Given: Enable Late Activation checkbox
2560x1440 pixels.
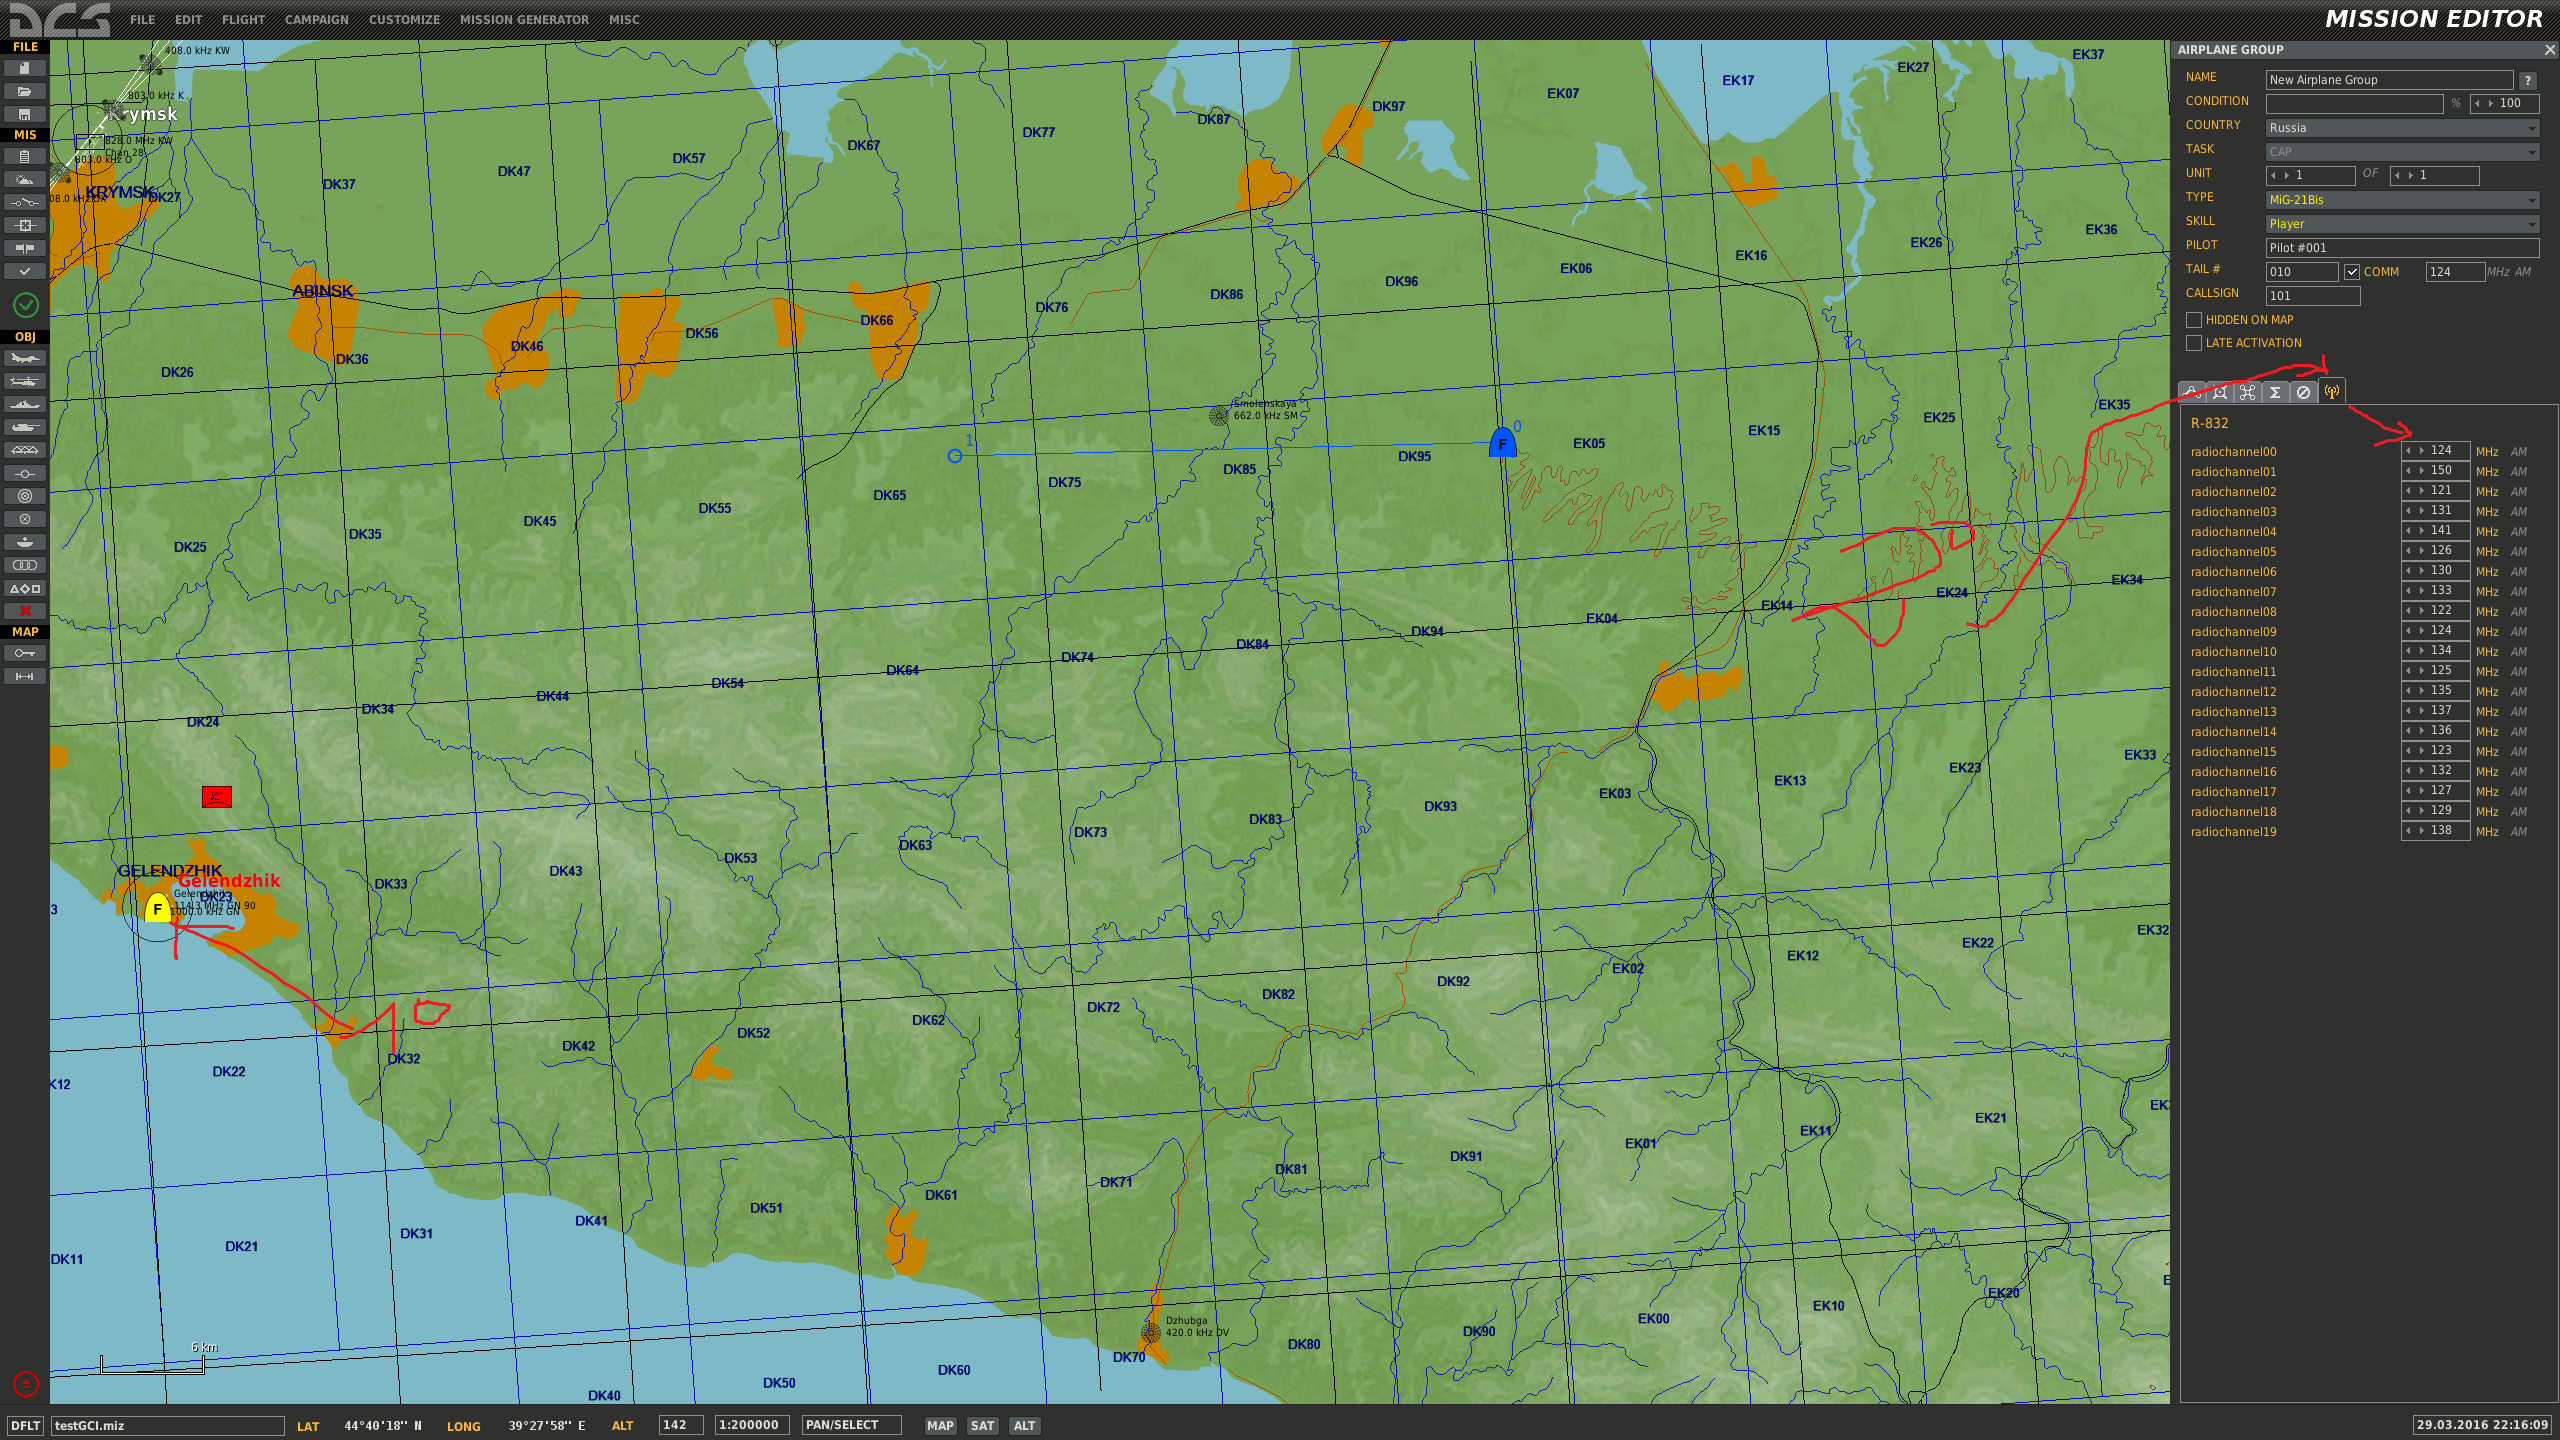Looking at the screenshot, I should click(x=2194, y=343).
